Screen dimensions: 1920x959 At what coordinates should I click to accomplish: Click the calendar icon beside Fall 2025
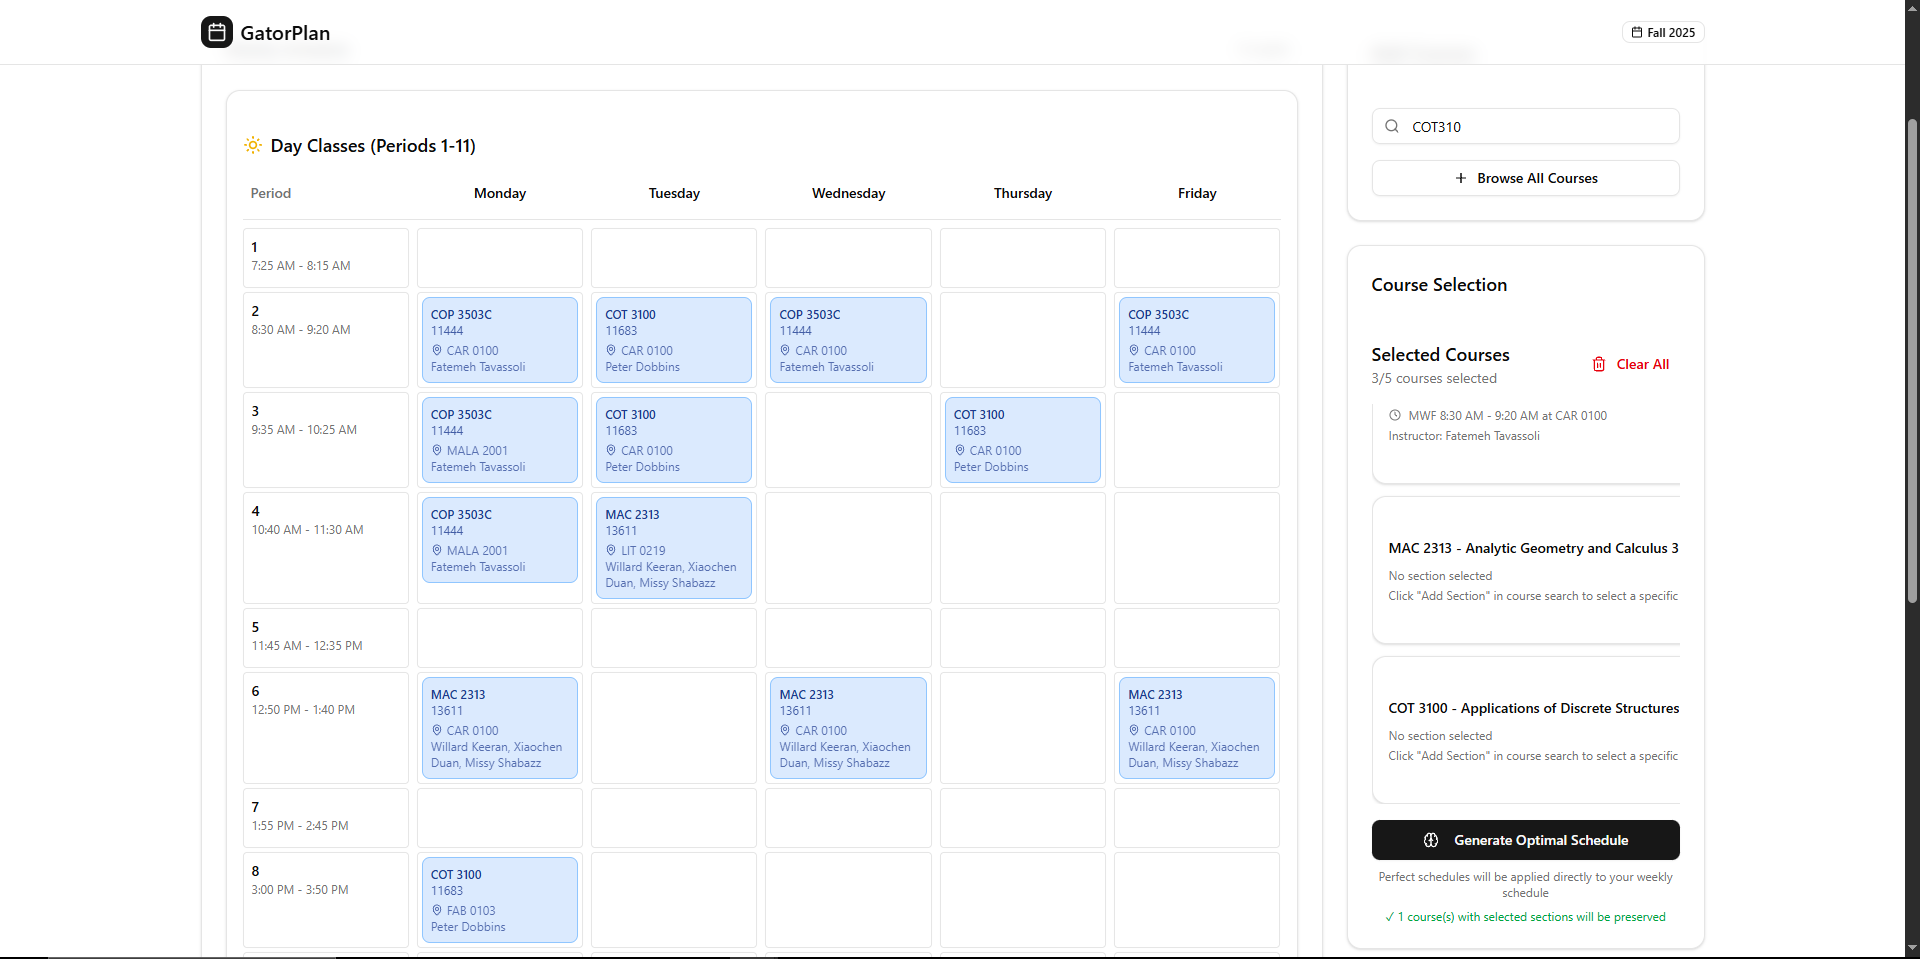click(1637, 33)
